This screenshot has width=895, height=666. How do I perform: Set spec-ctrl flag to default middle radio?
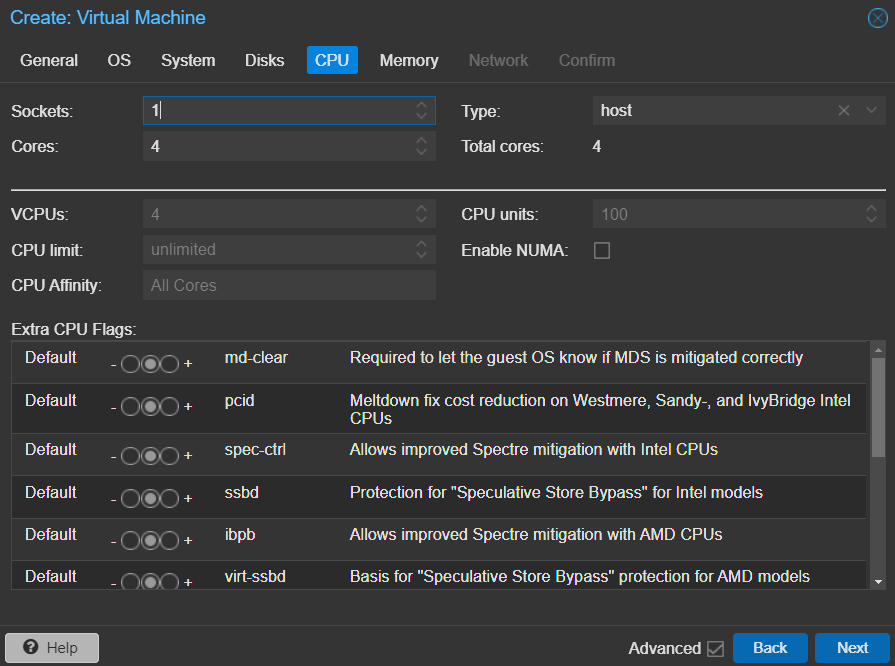(x=150, y=455)
